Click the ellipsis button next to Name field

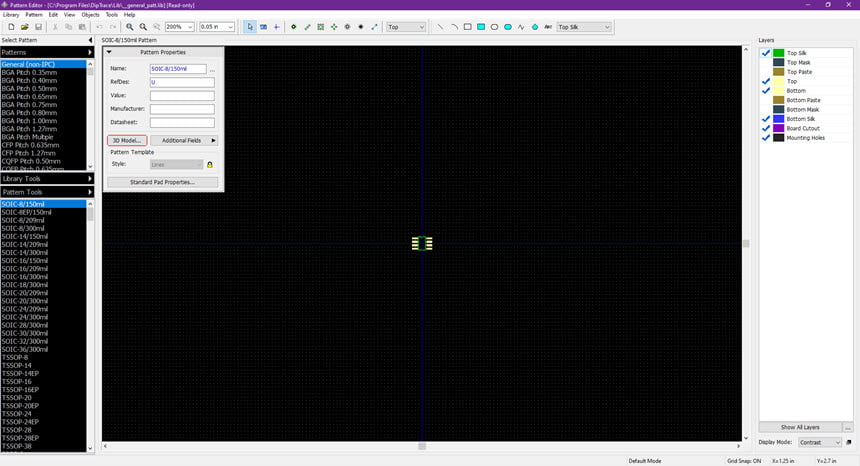click(x=212, y=69)
